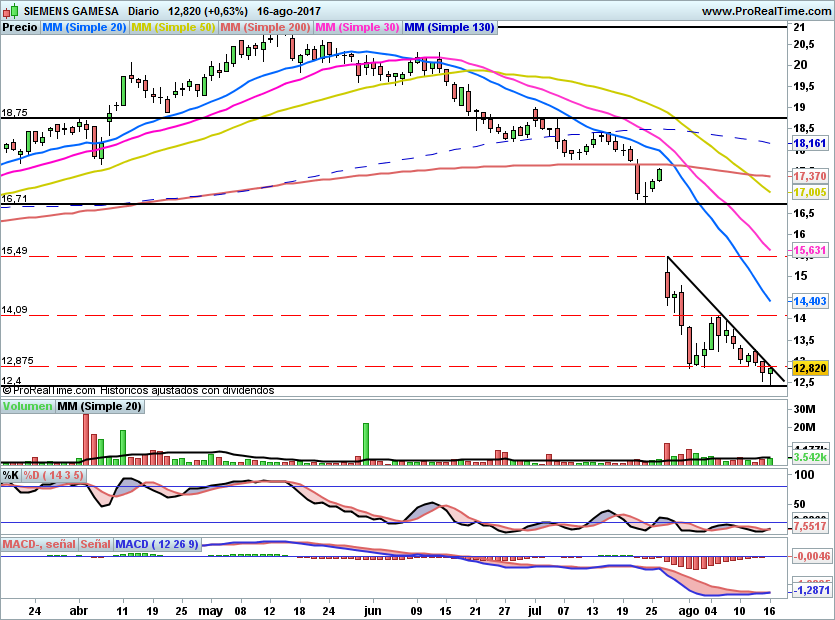Open the www.ProRealTime.com link
This screenshot has width=835, height=620.
pyautogui.click(x=767, y=10)
